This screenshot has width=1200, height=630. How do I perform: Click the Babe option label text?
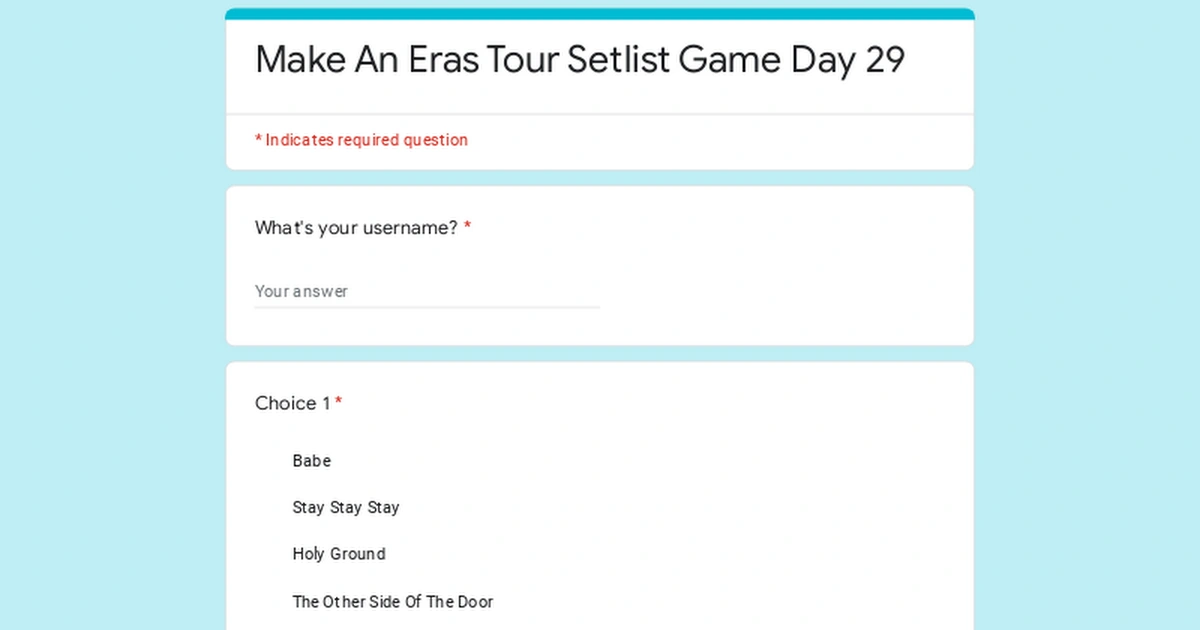(311, 461)
